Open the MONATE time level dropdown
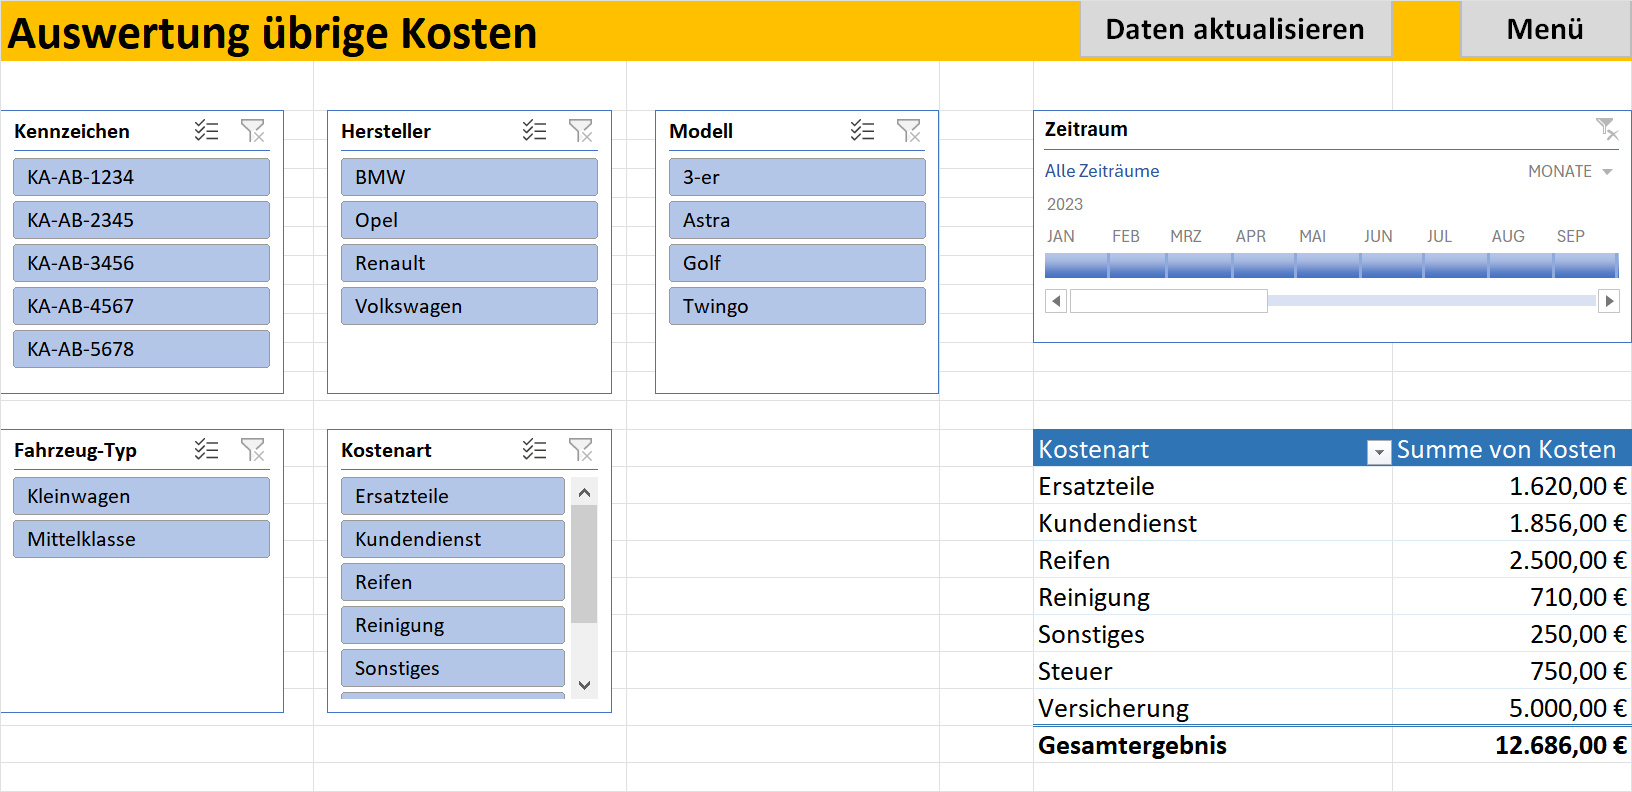This screenshot has width=1632, height=792. tap(1570, 172)
